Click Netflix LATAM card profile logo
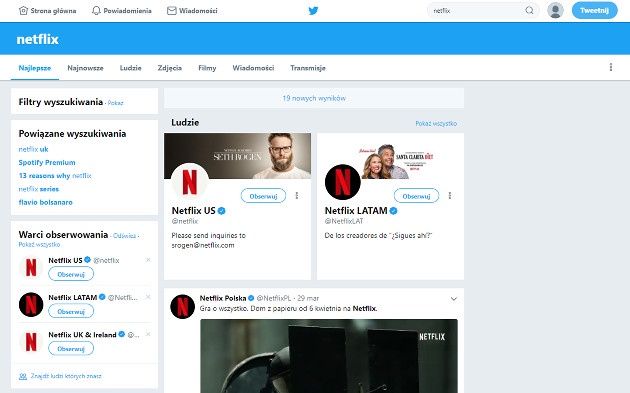The height and width of the screenshot is (393, 630). pos(343,182)
